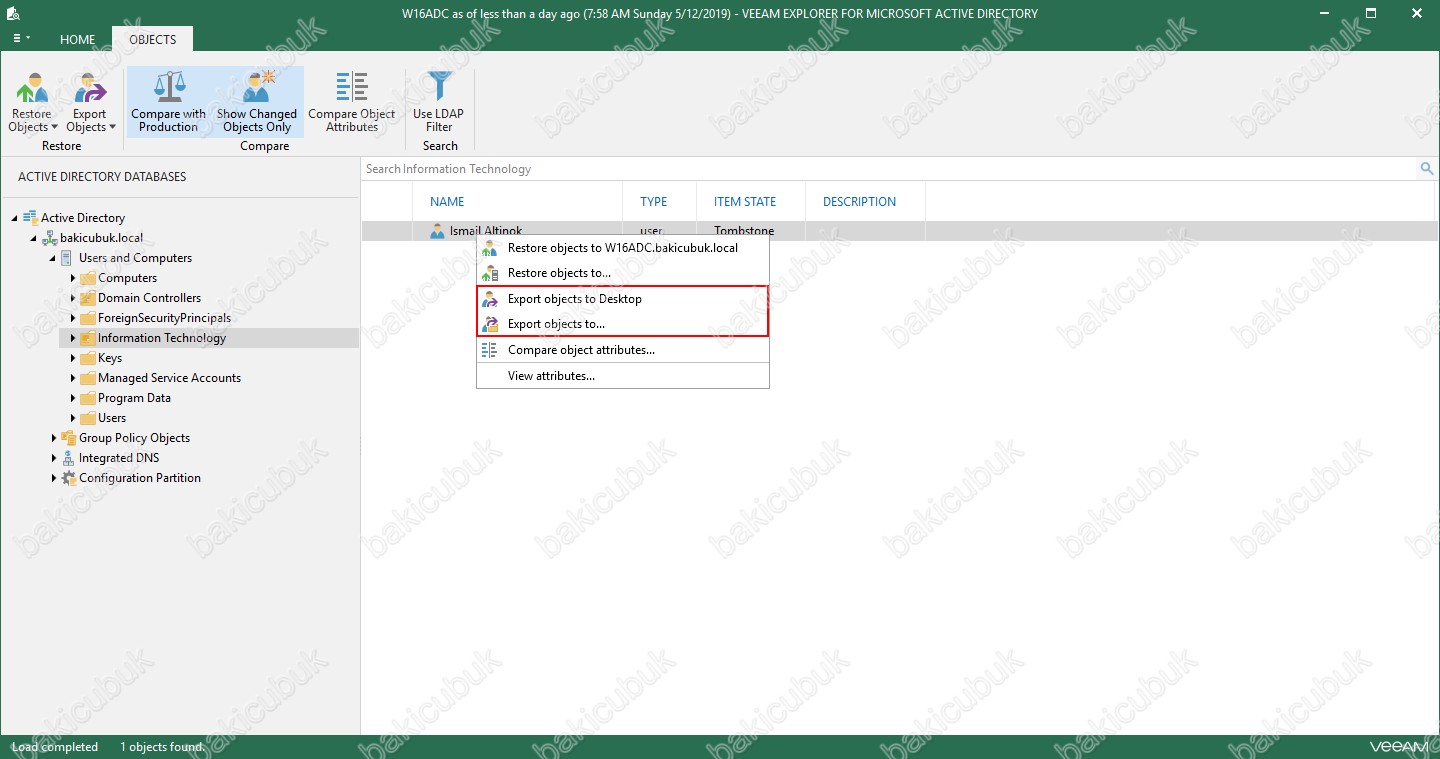This screenshot has width=1440, height=759.
Task: Click icon beside Restore objects to W16ADC
Action: [x=490, y=248]
